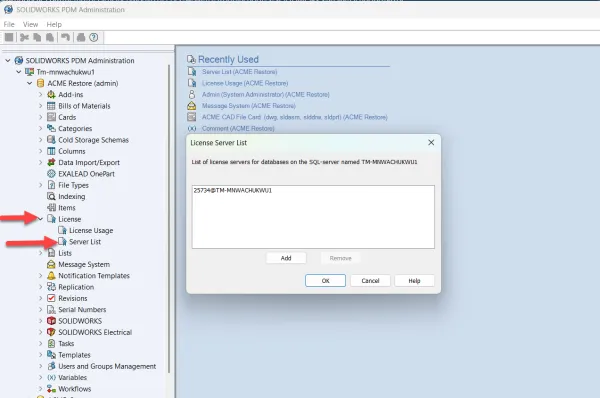The width and height of the screenshot is (600, 398).
Task: Open recent Admin (System Administrator) link
Action: (266, 94)
